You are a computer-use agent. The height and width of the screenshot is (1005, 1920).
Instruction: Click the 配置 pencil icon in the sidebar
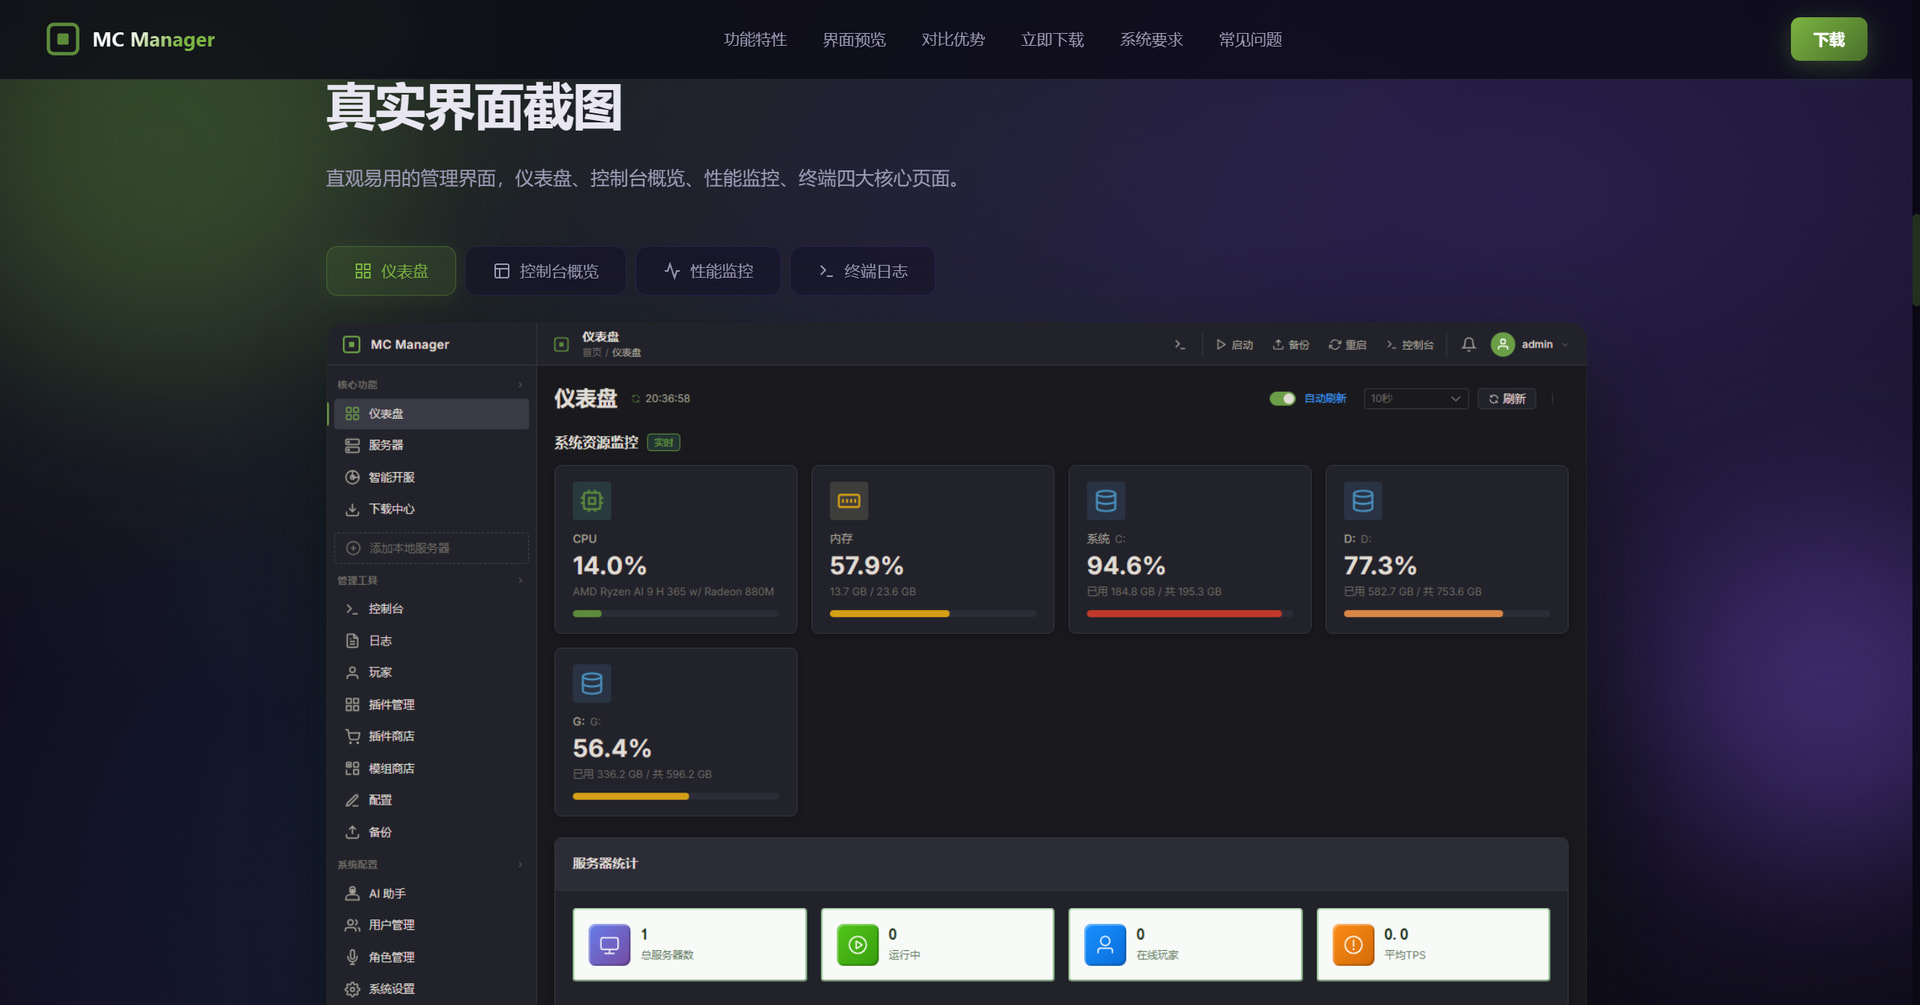(352, 801)
